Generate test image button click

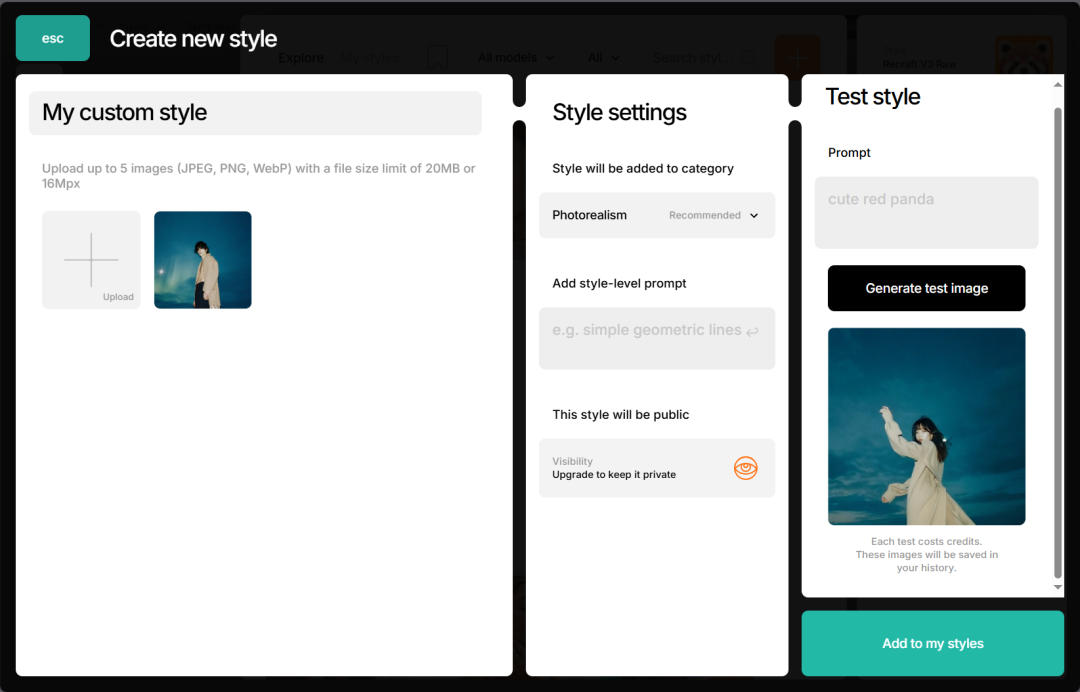click(926, 288)
